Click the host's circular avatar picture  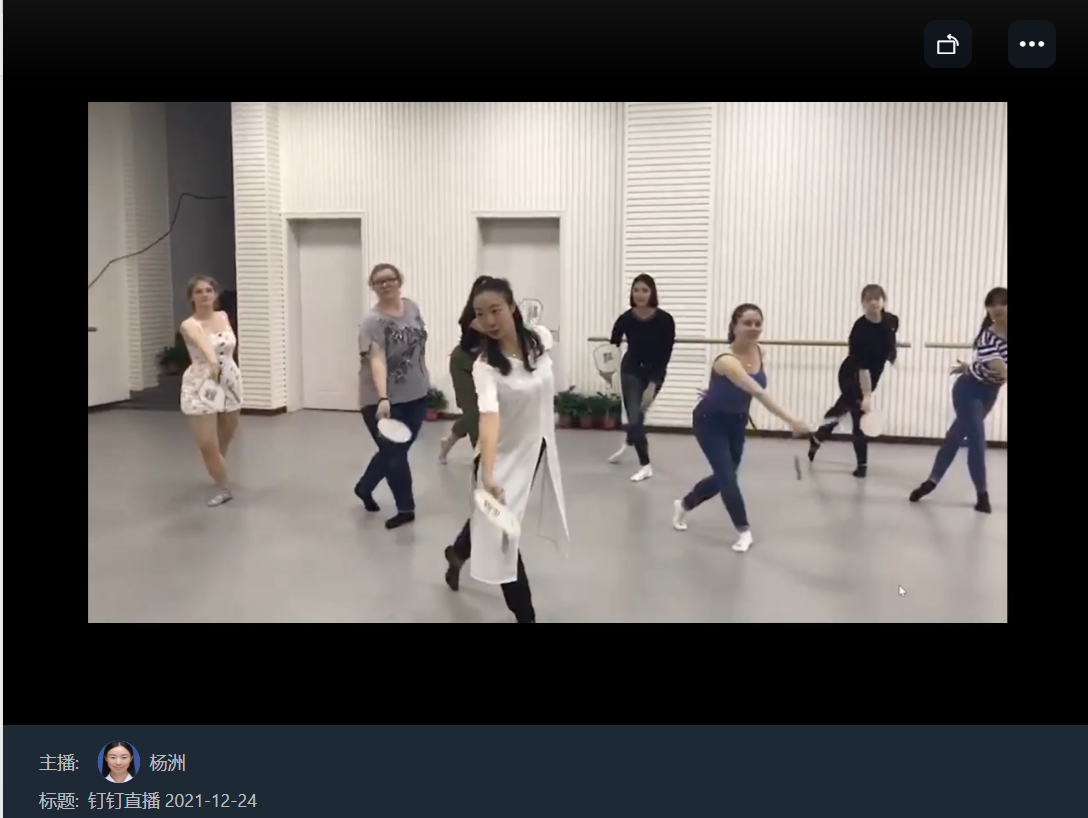pos(118,762)
